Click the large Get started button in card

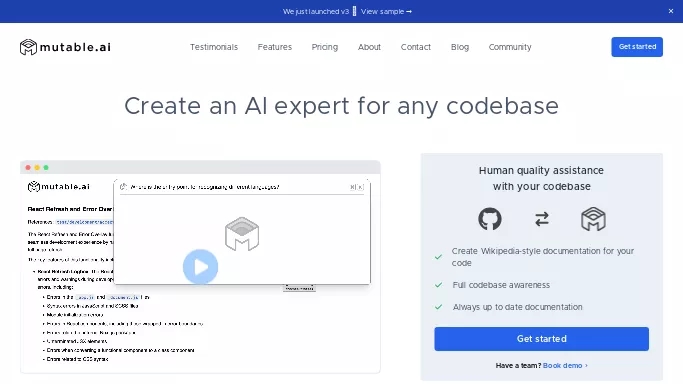[541, 339]
